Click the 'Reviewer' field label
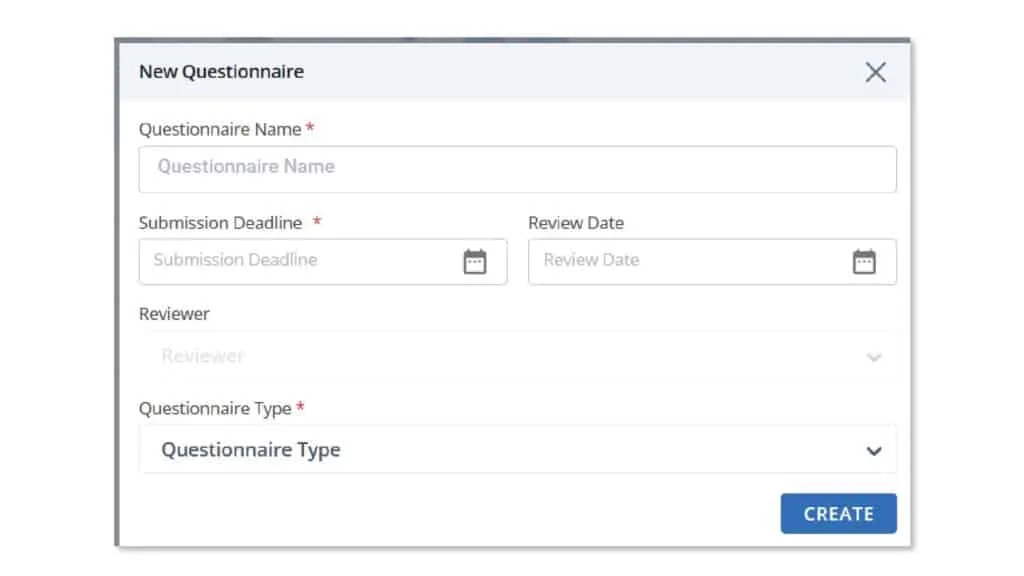This screenshot has height=576, width=1024. point(174,314)
